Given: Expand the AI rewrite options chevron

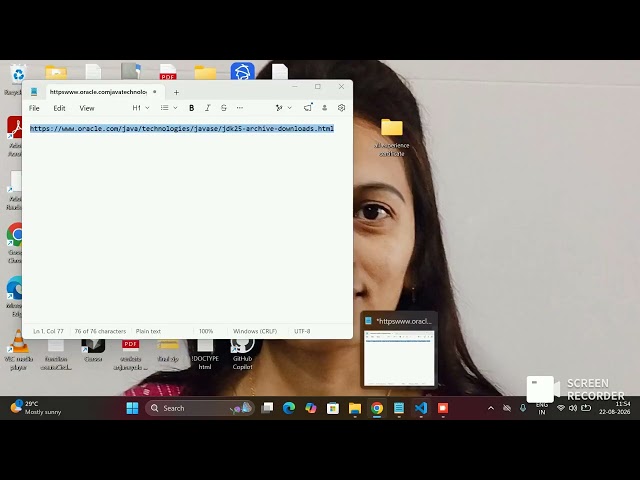Looking at the screenshot, I should [x=290, y=108].
